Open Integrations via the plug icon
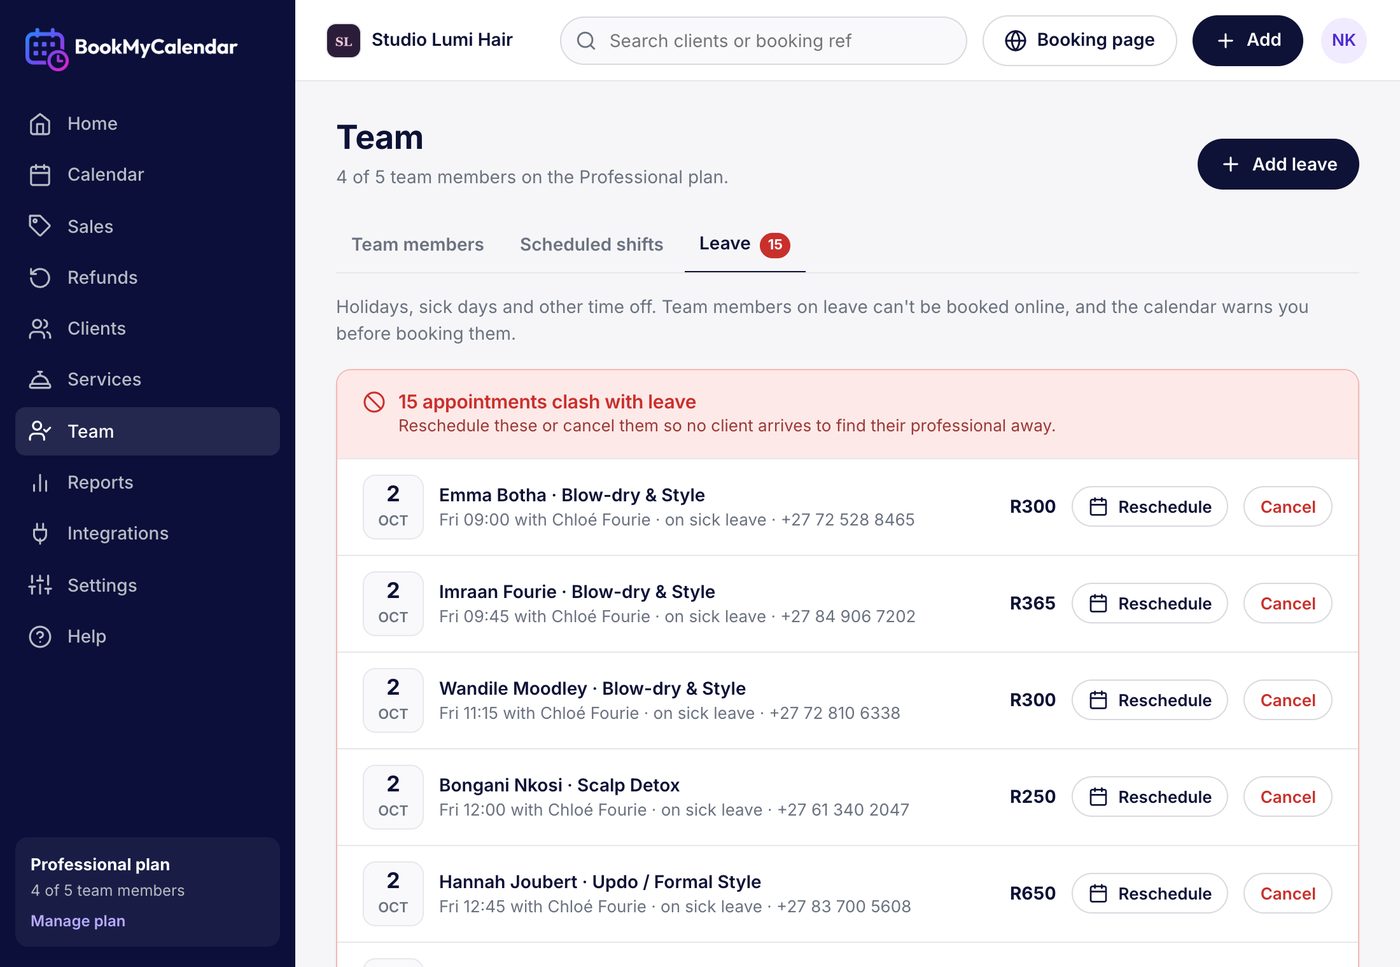The width and height of the screenshot is (1400, 967). (x=40, y=534)
